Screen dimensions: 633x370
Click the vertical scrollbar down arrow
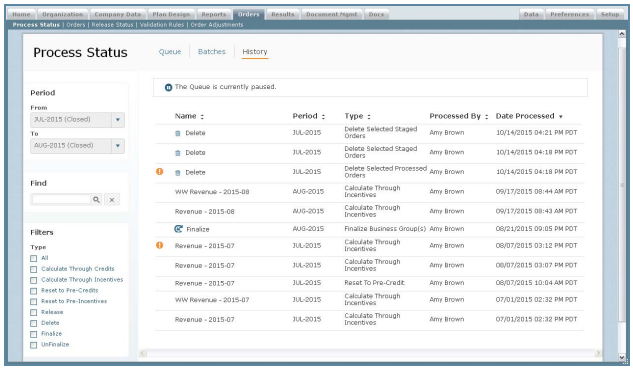point(622,357)
